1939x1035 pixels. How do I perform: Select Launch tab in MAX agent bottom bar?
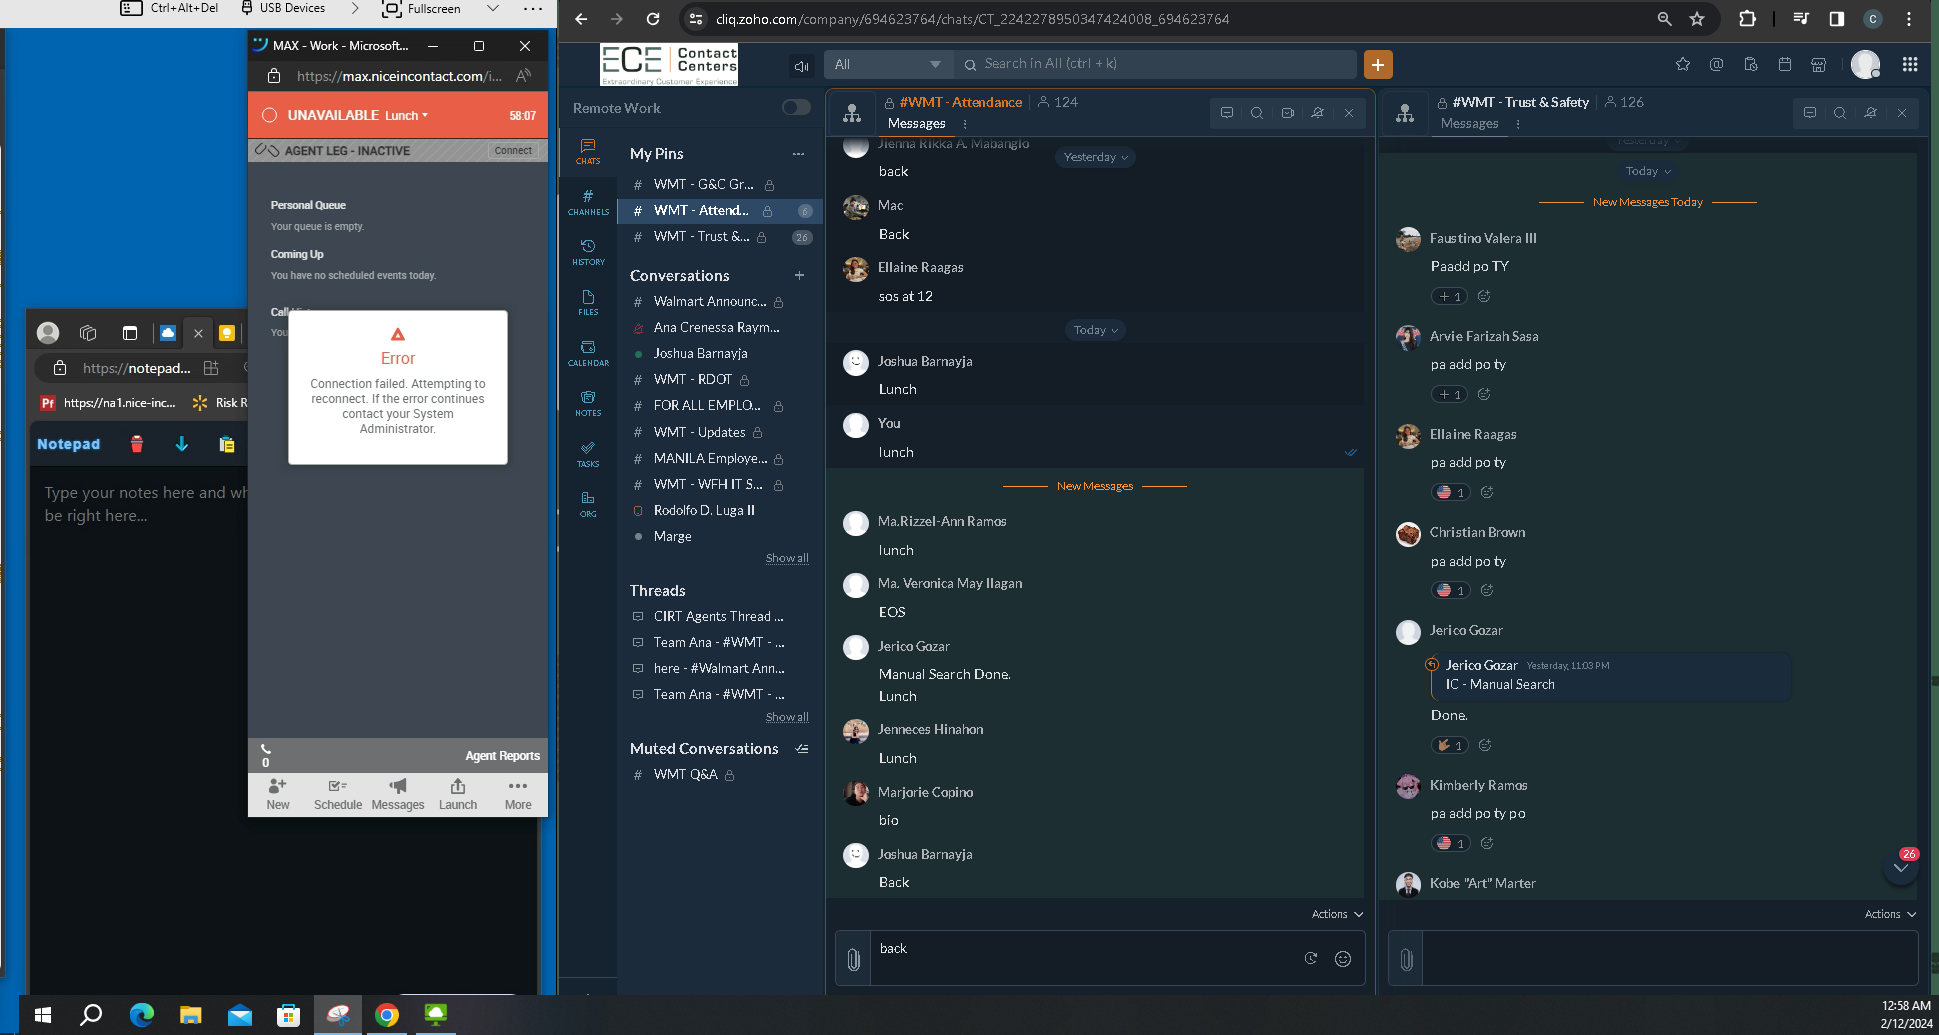(x=458, y=795)
